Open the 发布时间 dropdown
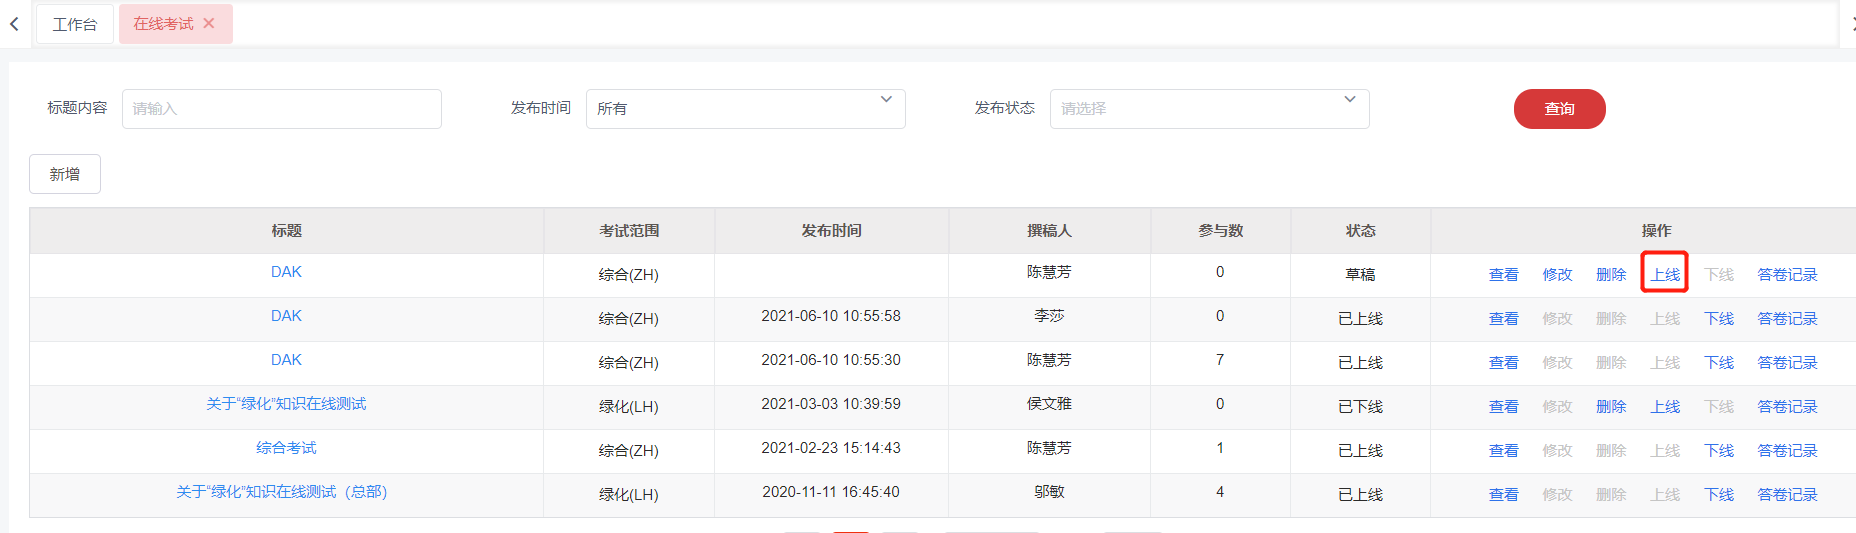 (x=745, y=109)
